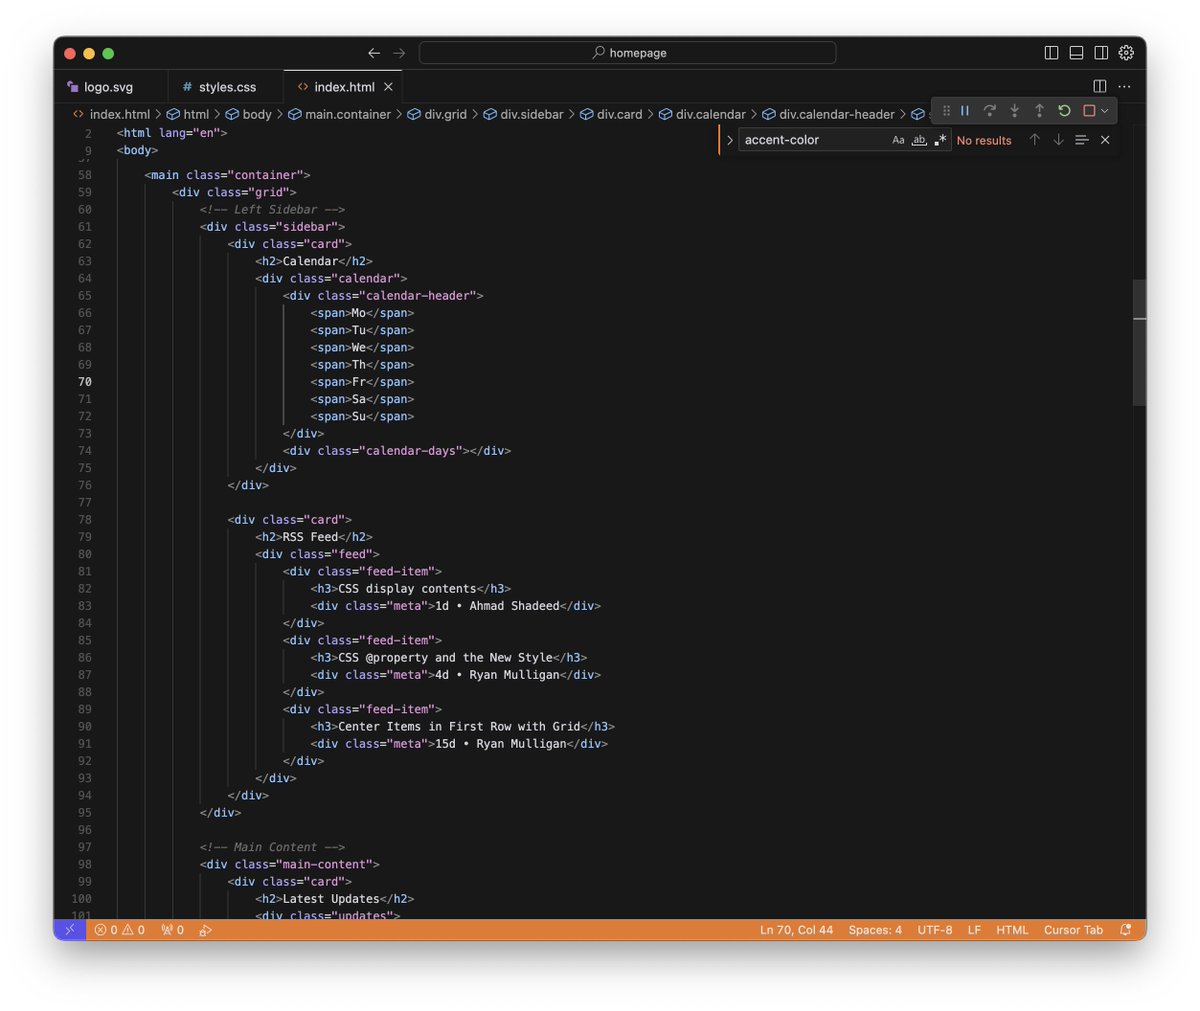Open the remote window indicator in status bar

tap(70, 930)
